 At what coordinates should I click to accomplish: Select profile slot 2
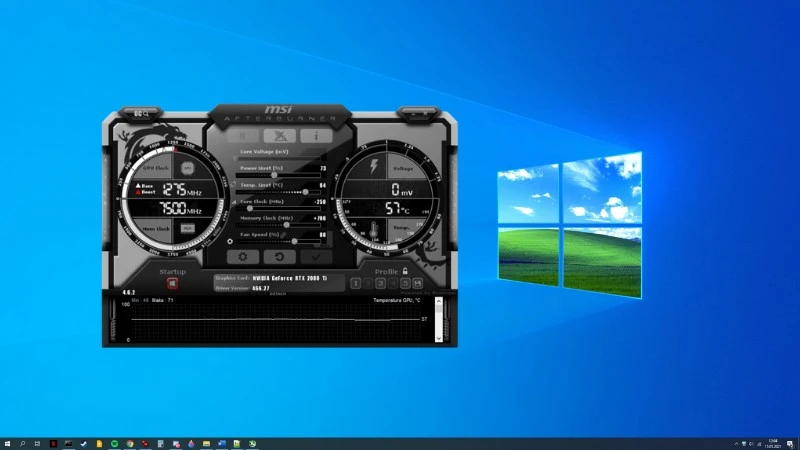pos(368,283)
